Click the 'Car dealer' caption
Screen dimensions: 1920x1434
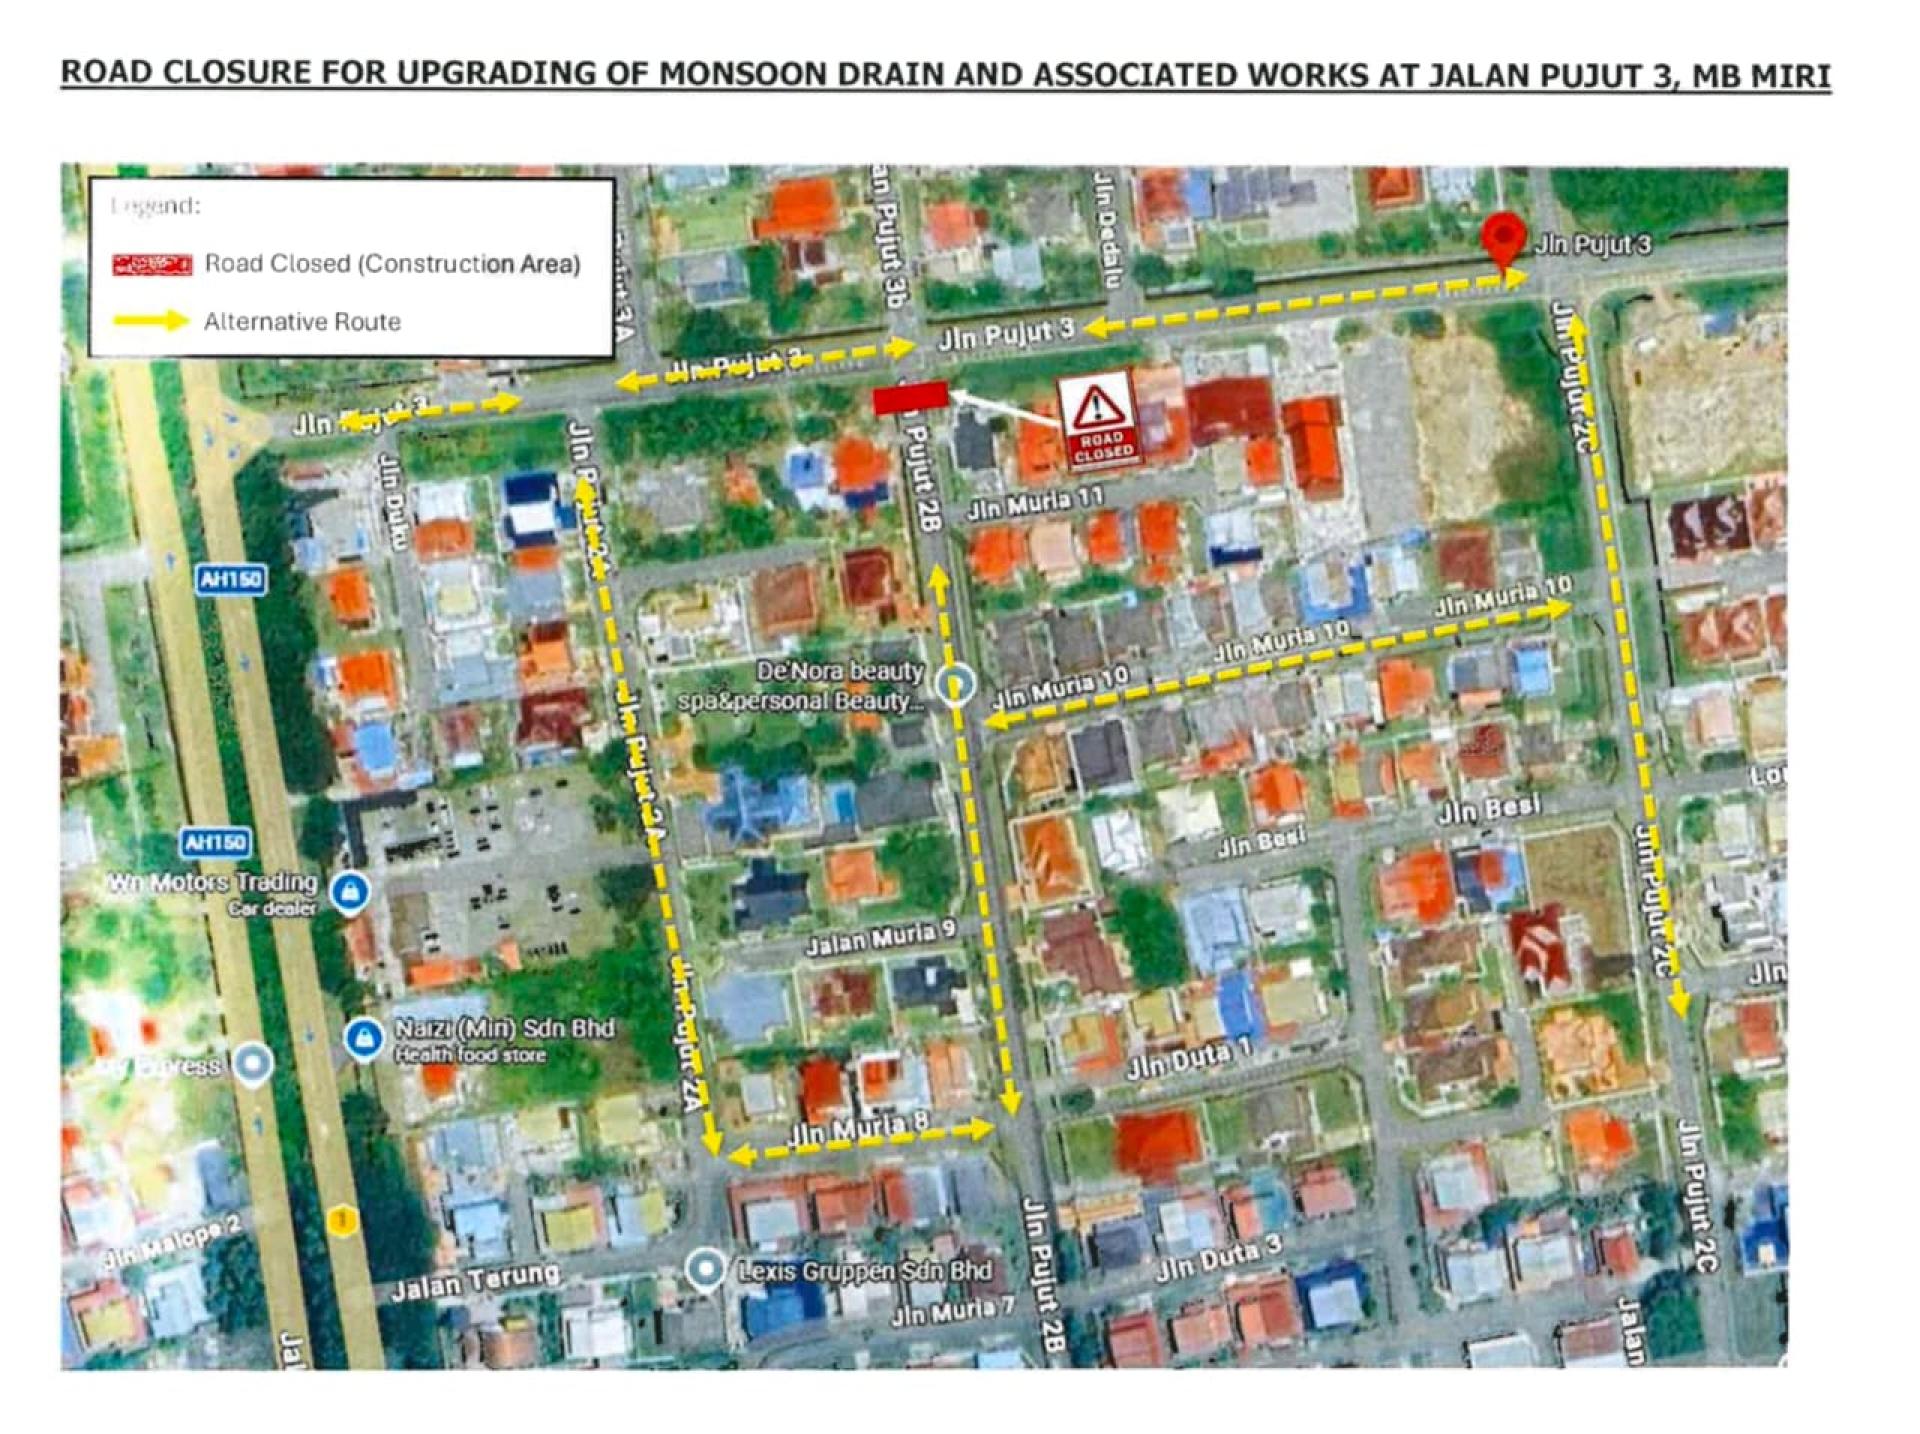pyautogui.click(x=273, y=909)
